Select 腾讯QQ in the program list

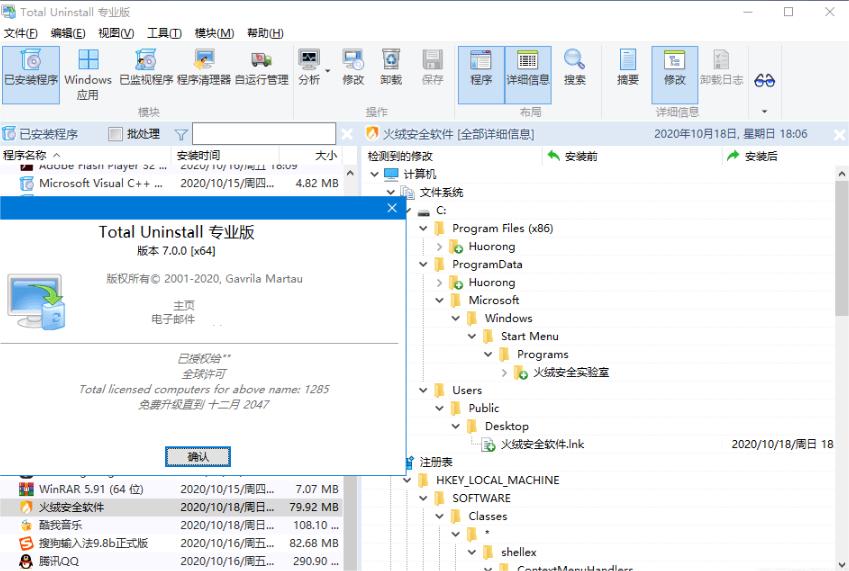pyautogui.click(x=171, y=561)
